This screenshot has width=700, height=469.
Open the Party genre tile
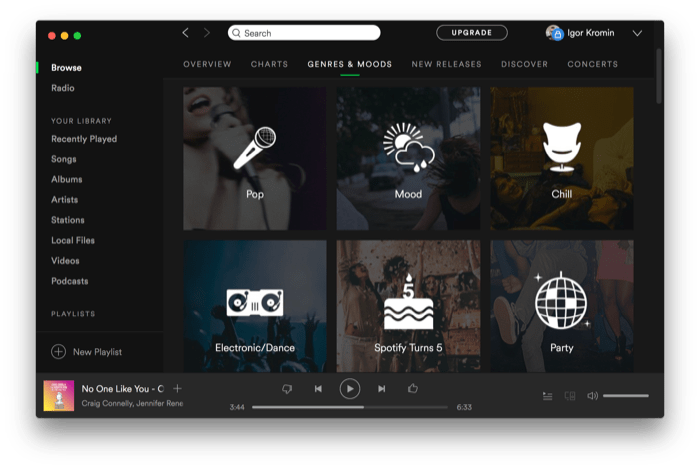562,306
